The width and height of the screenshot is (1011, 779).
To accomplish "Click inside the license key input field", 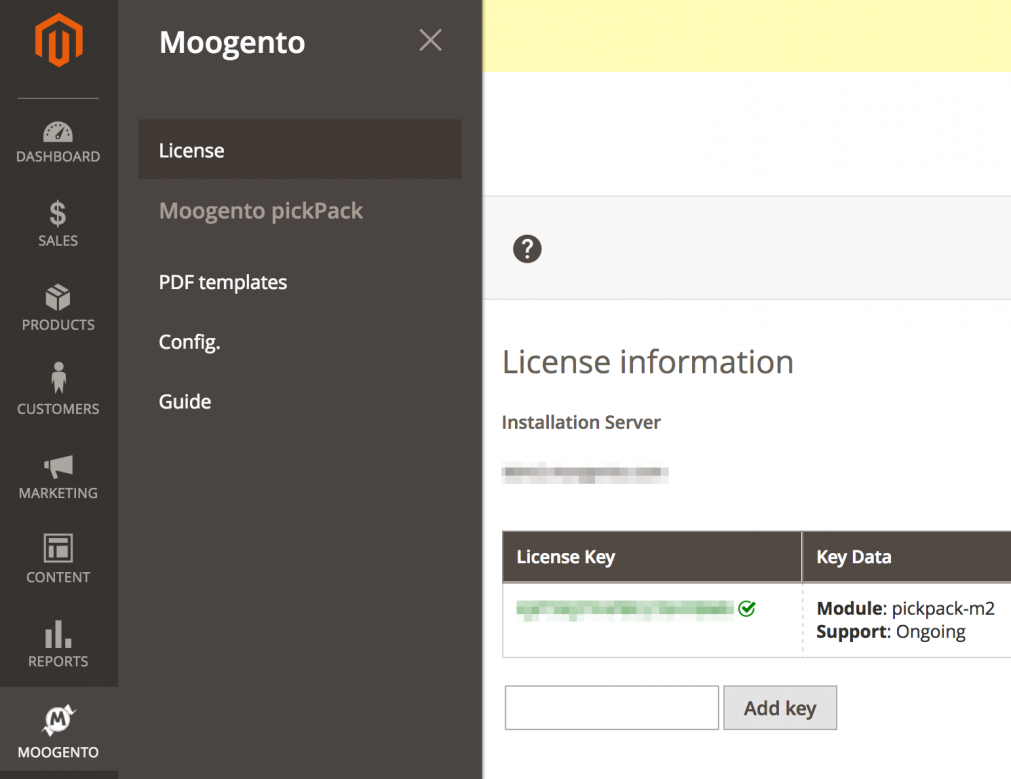I will pos(610,707).
